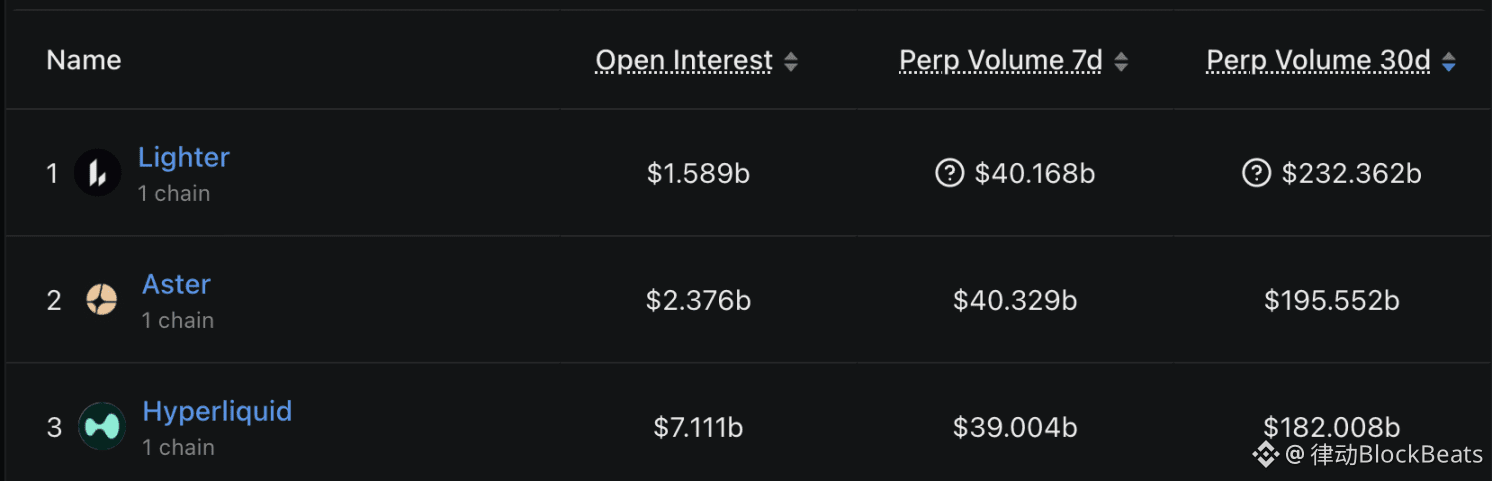This screenshot has width=1492, height=481.
Task: Select Lighter's $1.589b open interest cell
Action: (x=698, y=174)
